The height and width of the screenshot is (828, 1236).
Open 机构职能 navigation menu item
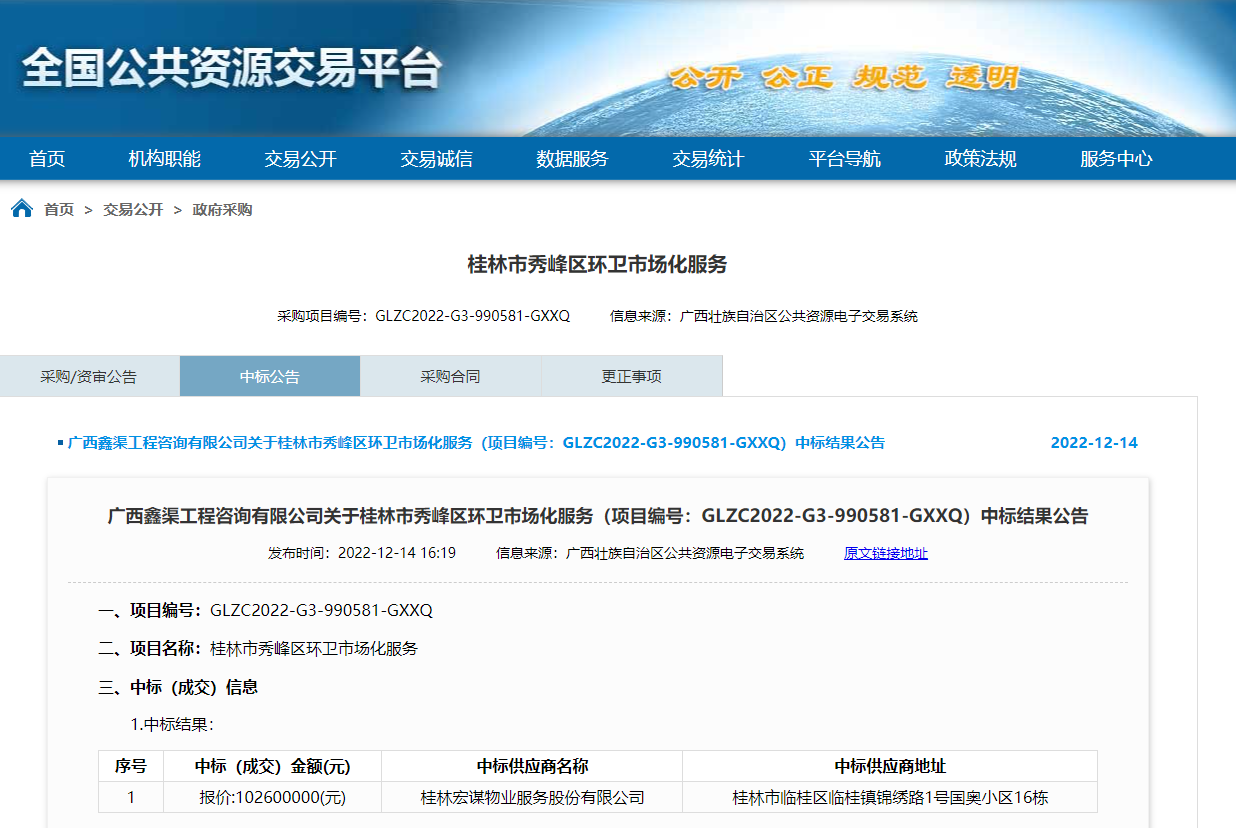tap(165, 159)
